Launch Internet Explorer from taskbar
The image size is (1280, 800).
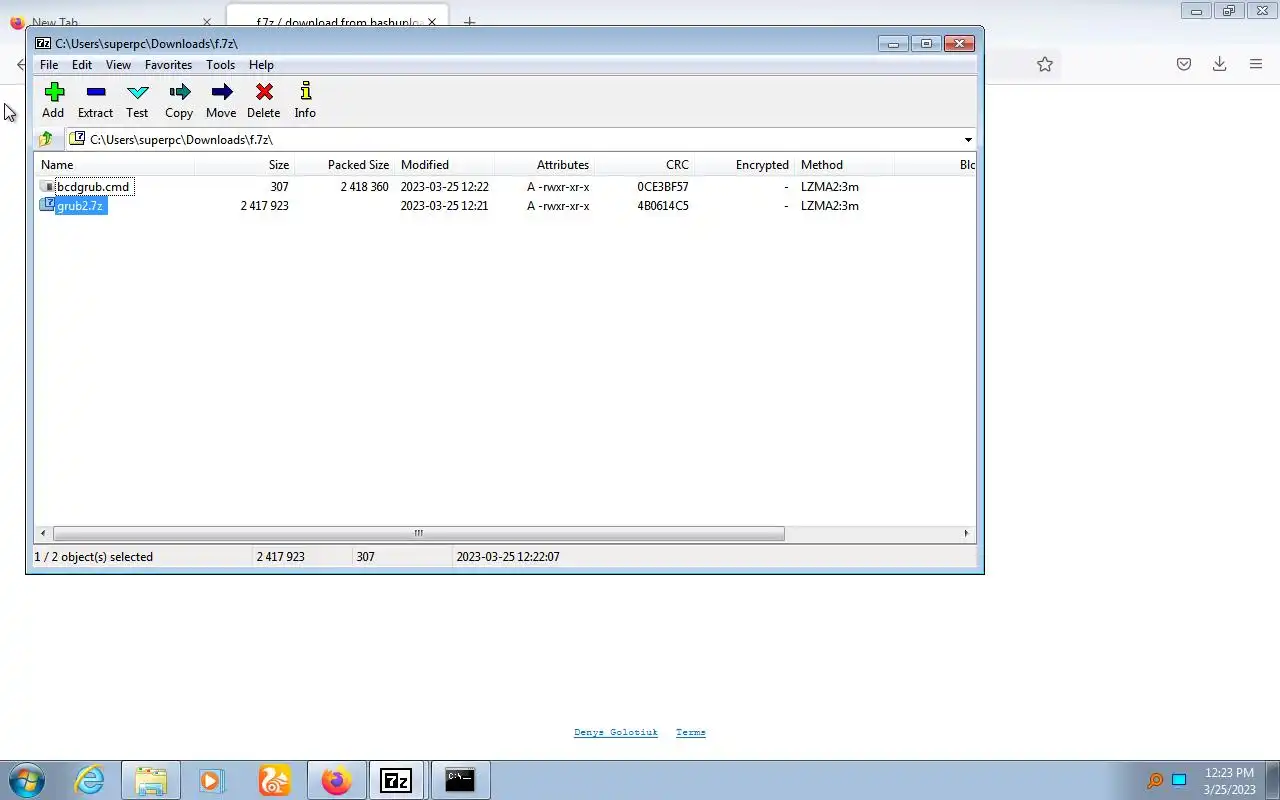click(90, 780)
